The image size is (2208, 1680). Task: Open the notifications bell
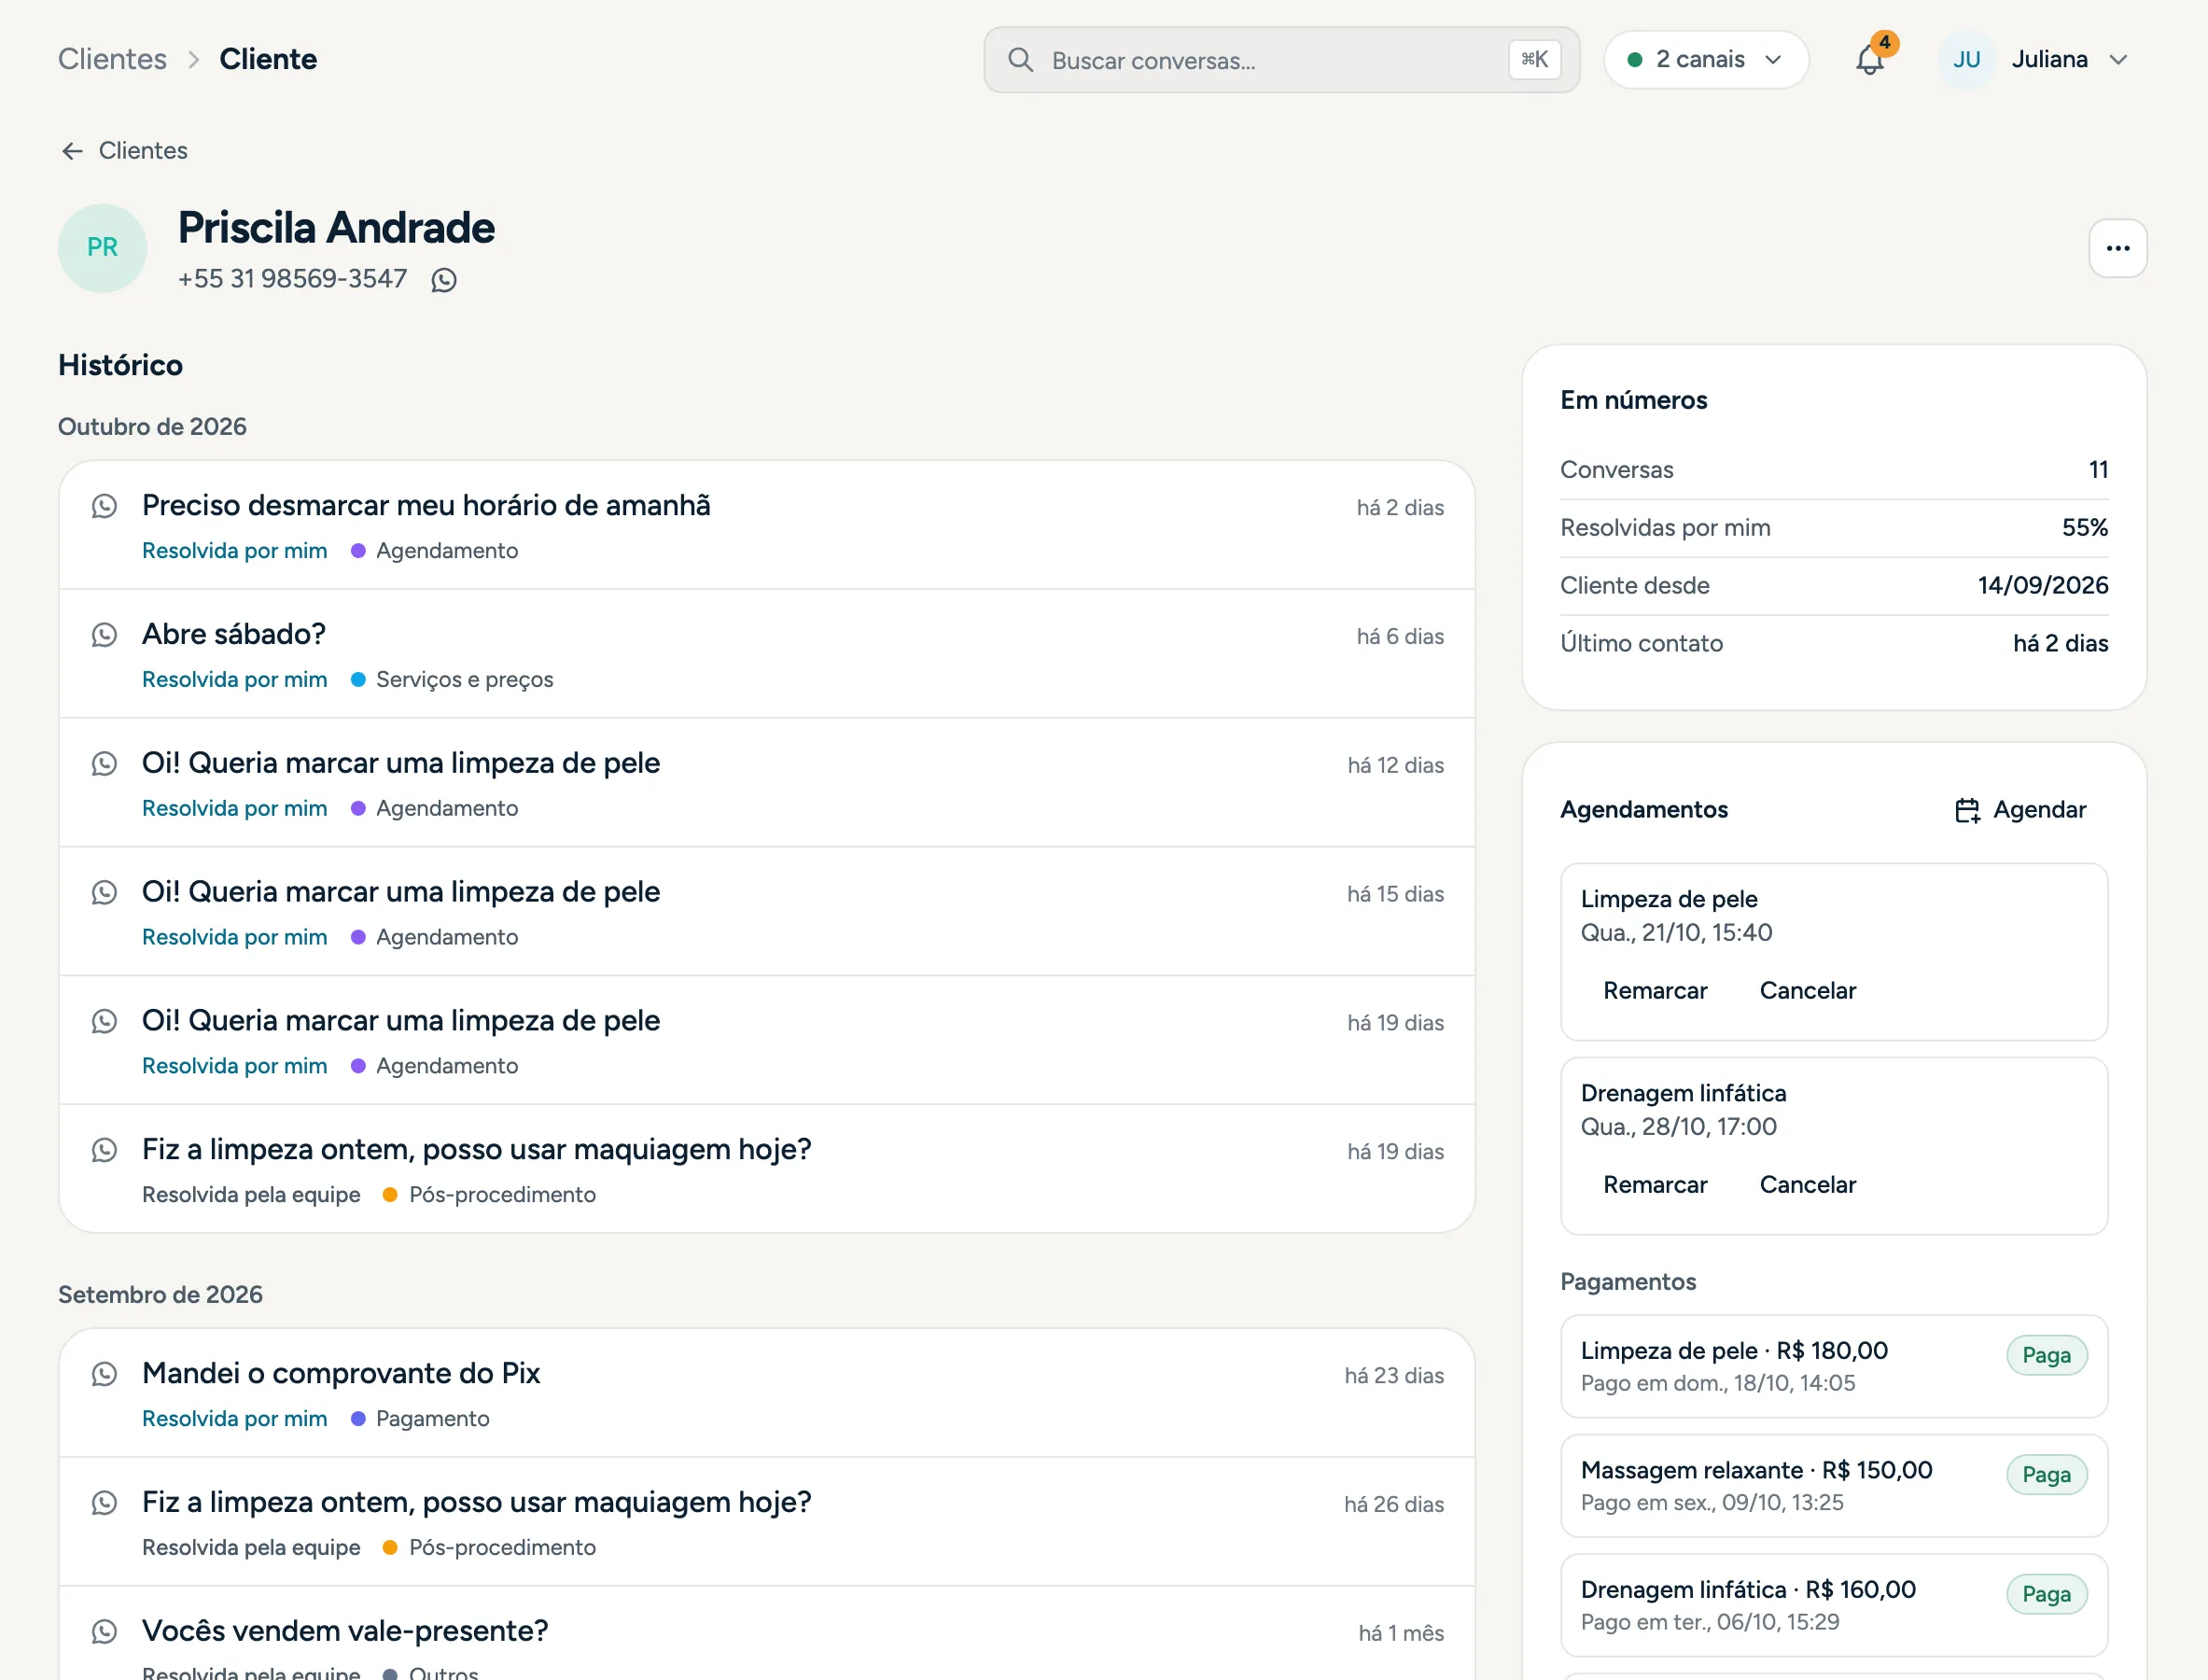click(1869, 60)
